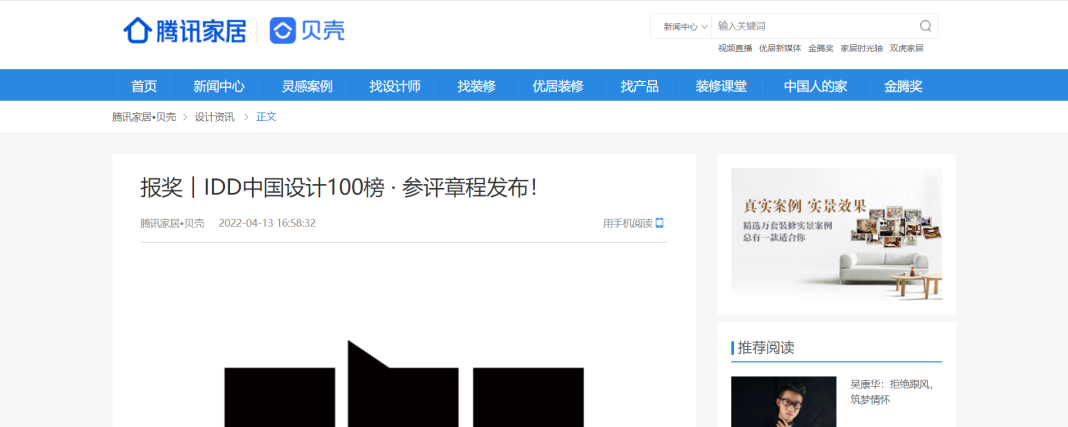
Task: Open the 视频直播 quick link
Action: click(x=735, y=48)
